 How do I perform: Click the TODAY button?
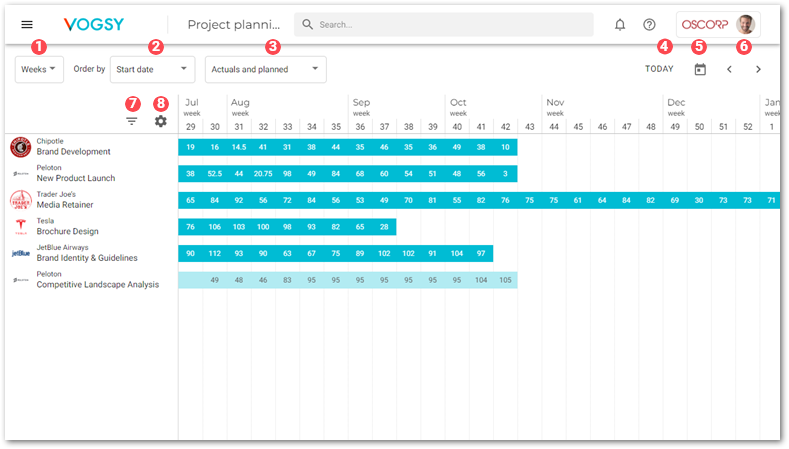pyautogui.click(x=659, y=69)
